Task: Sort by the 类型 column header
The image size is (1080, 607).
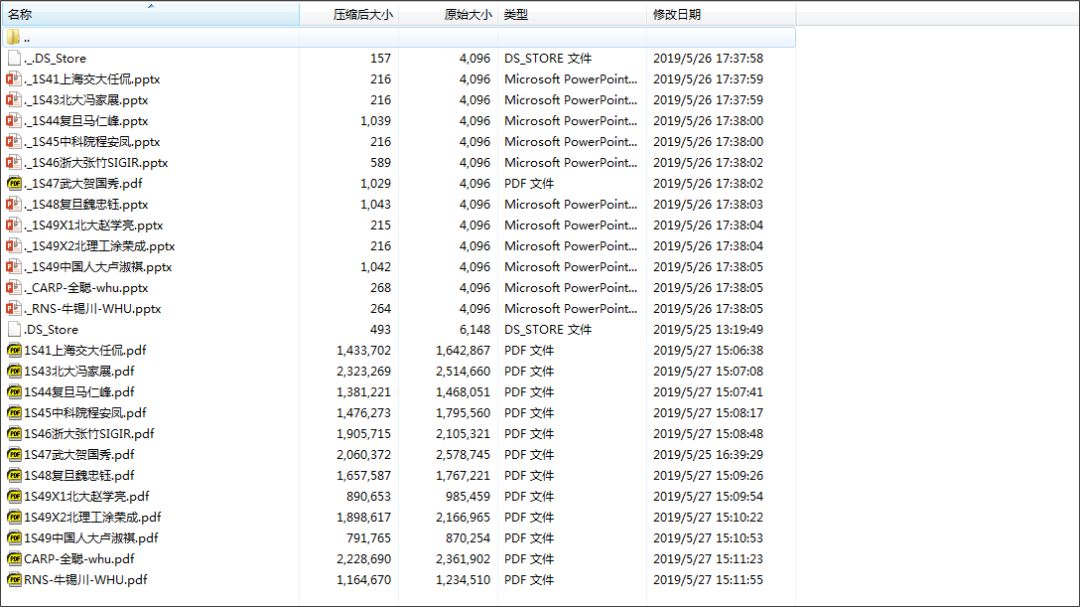Action: (x=572, y=14)
